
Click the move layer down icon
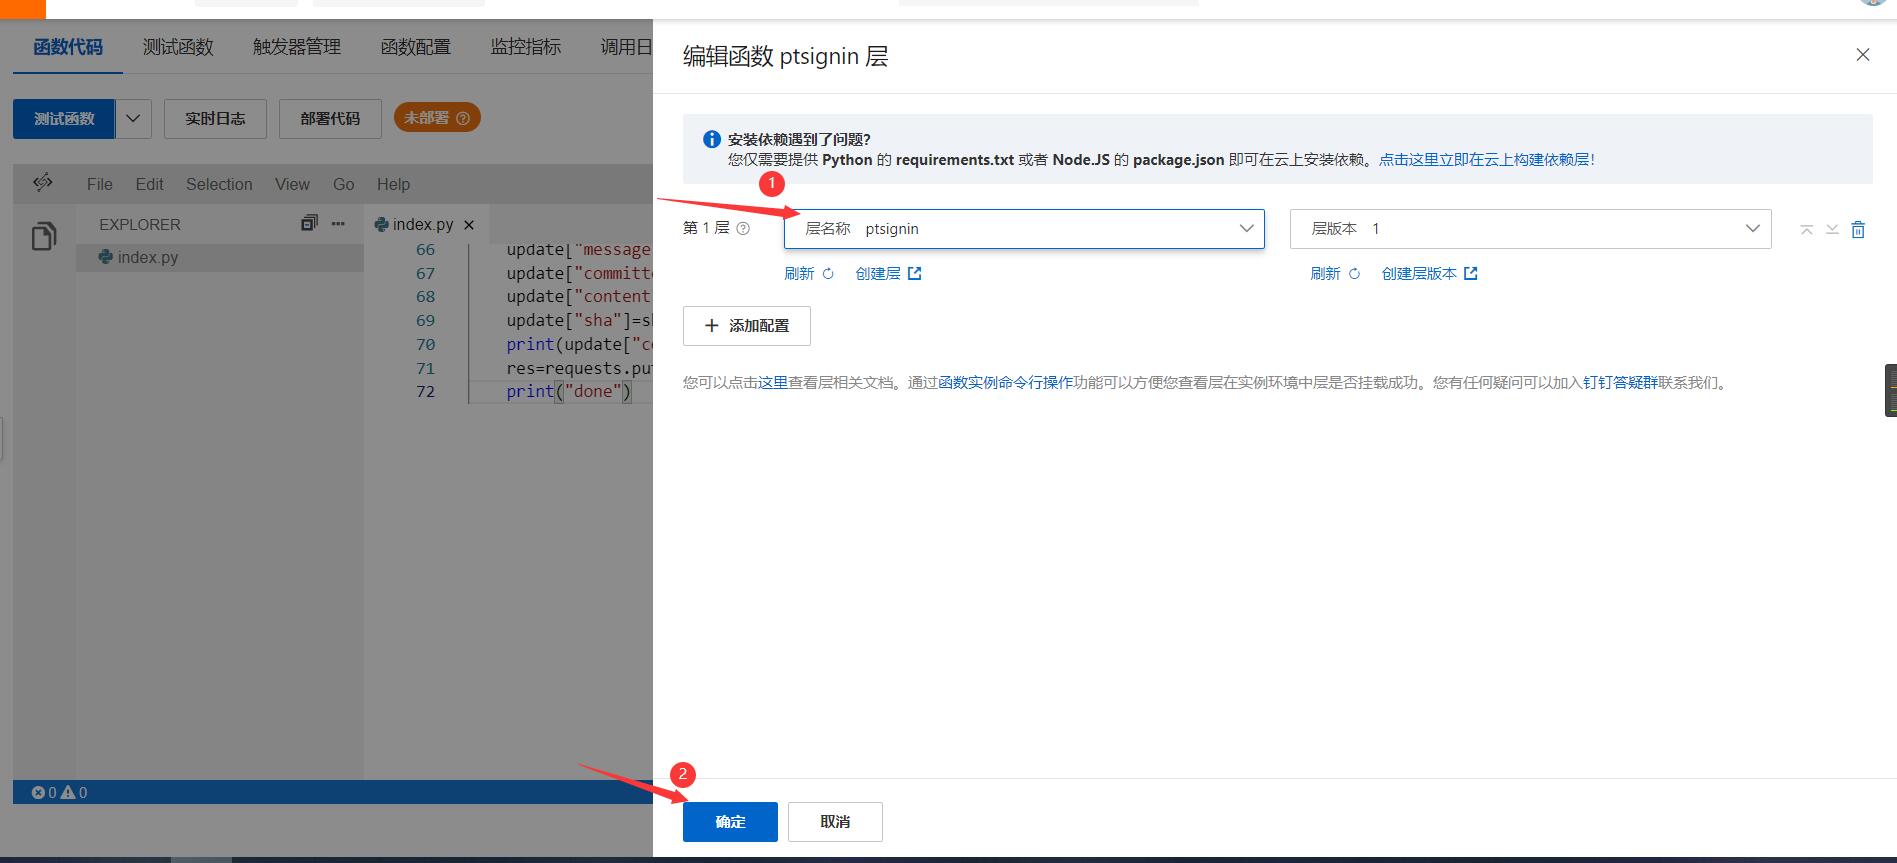pos(1832,230)
